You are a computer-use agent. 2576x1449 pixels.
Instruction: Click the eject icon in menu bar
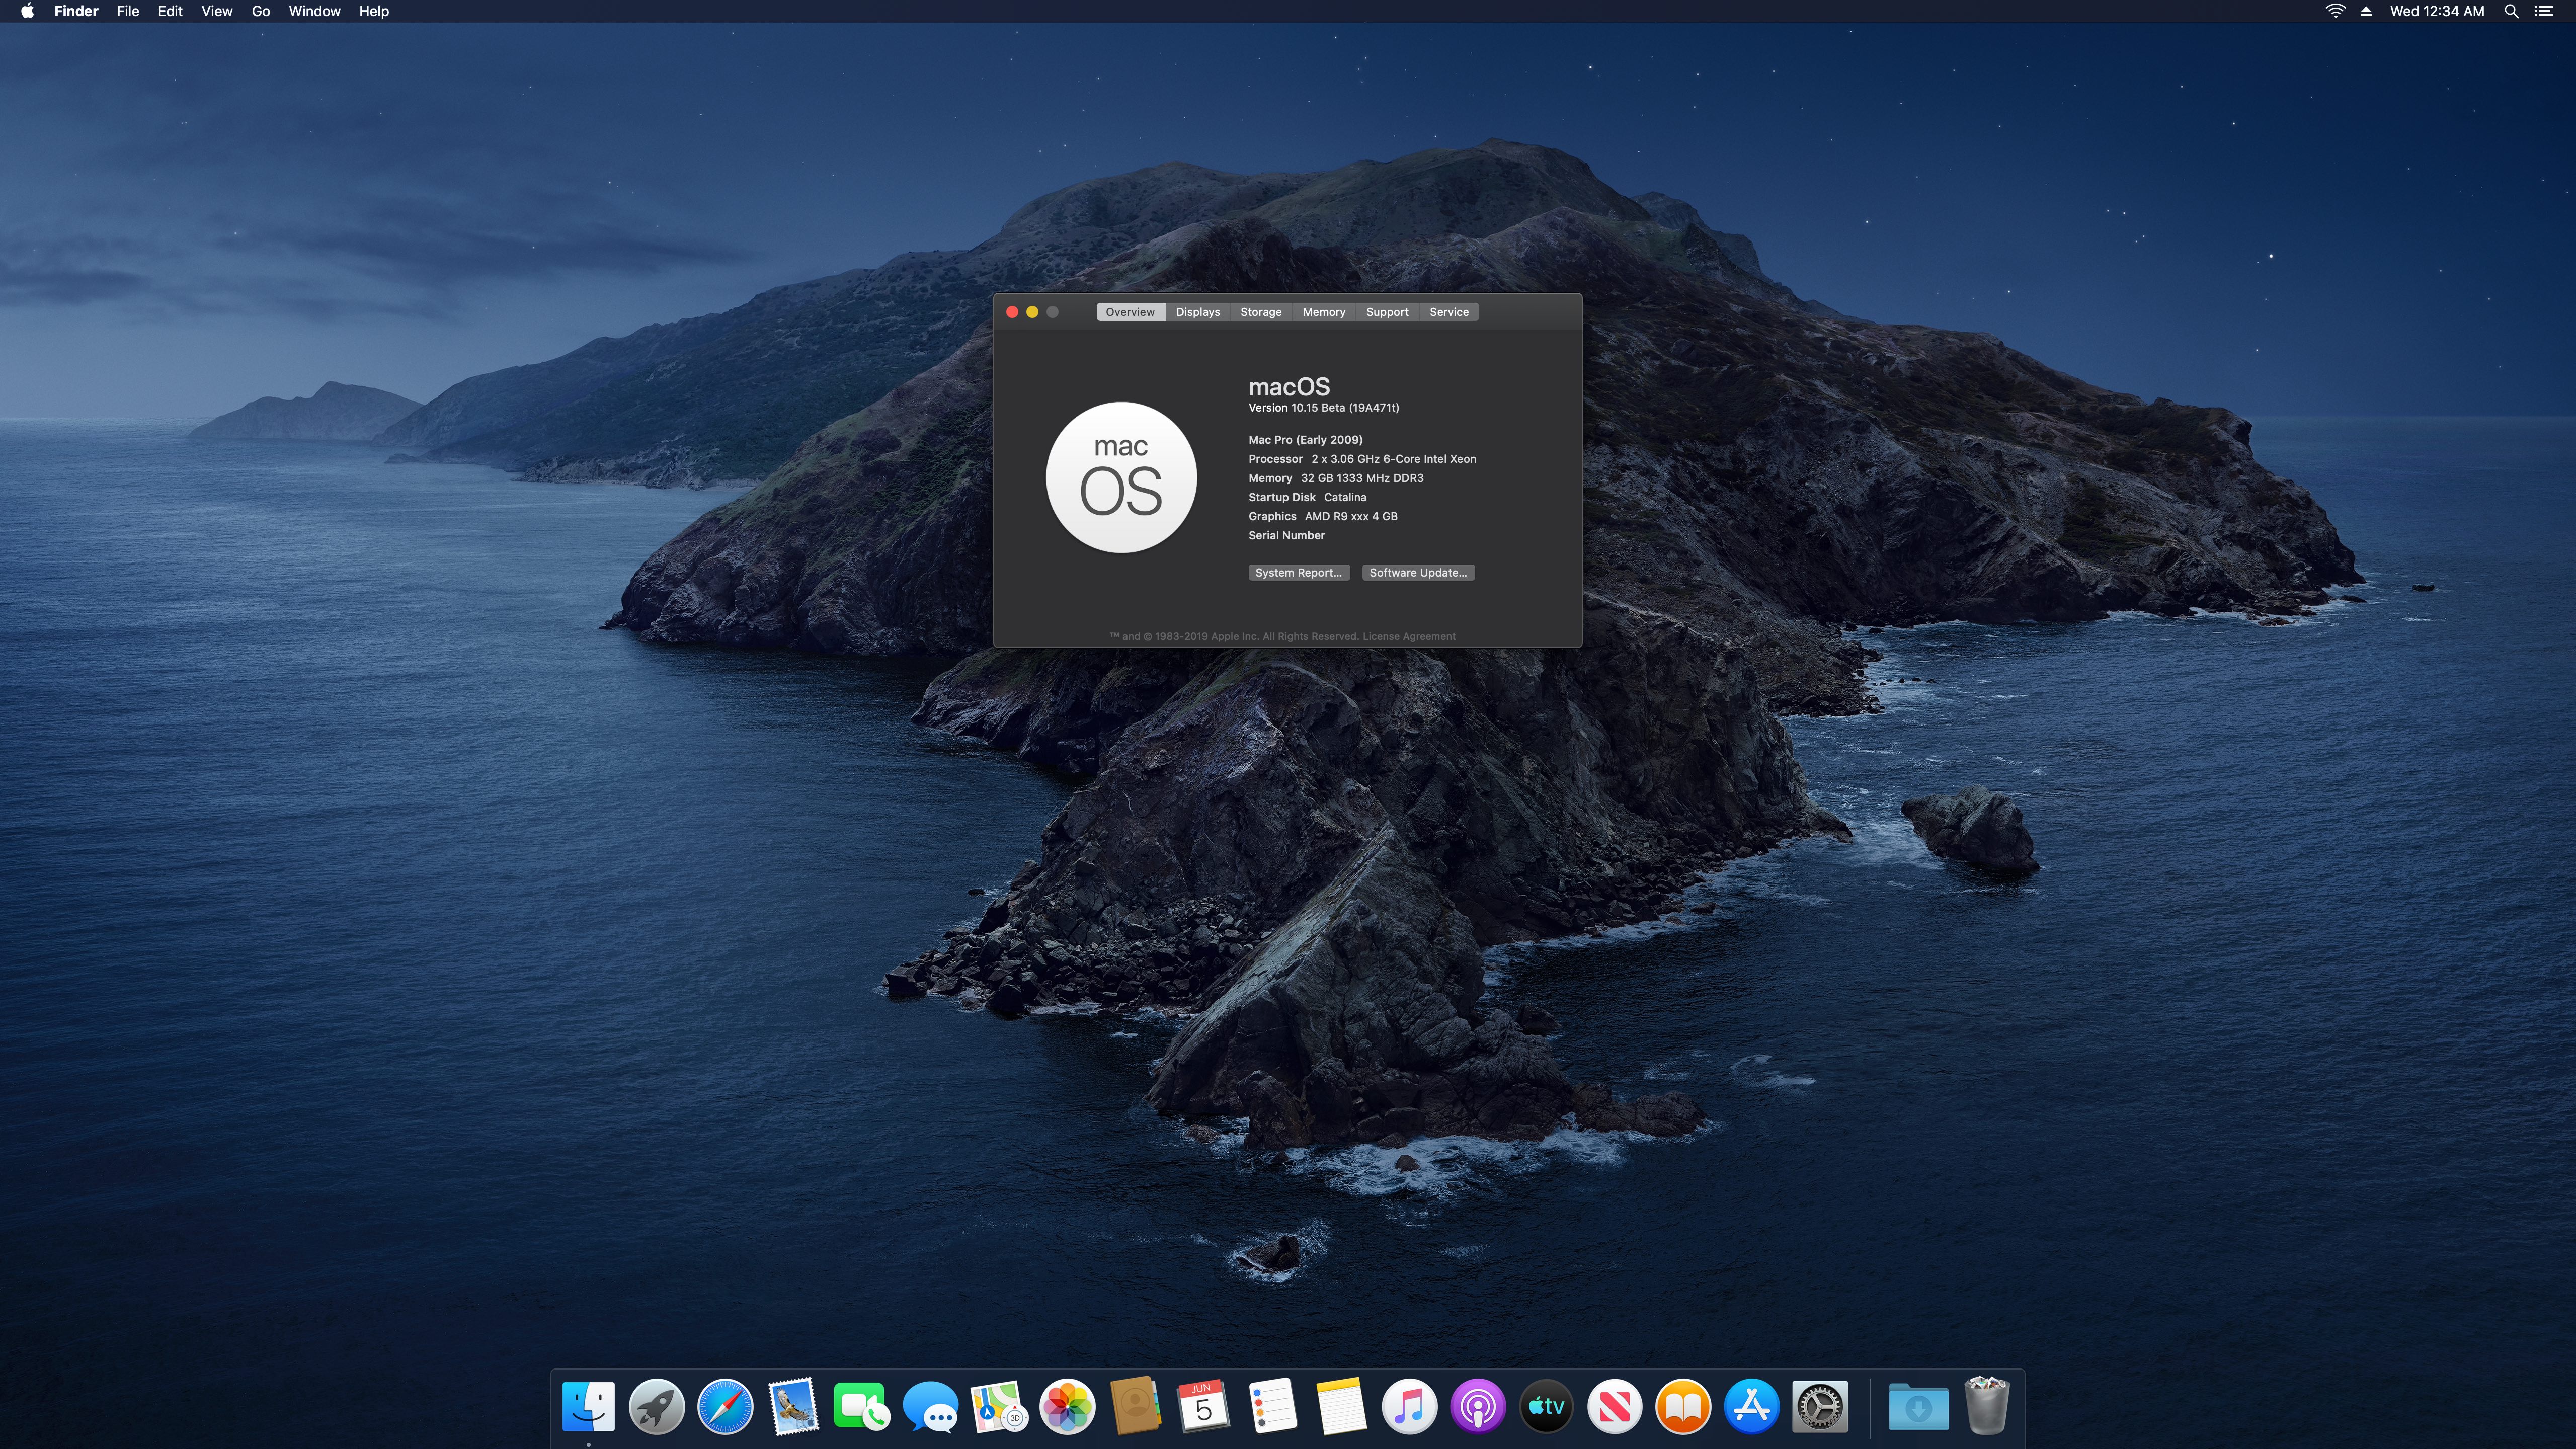click(x=2366, y=11)
